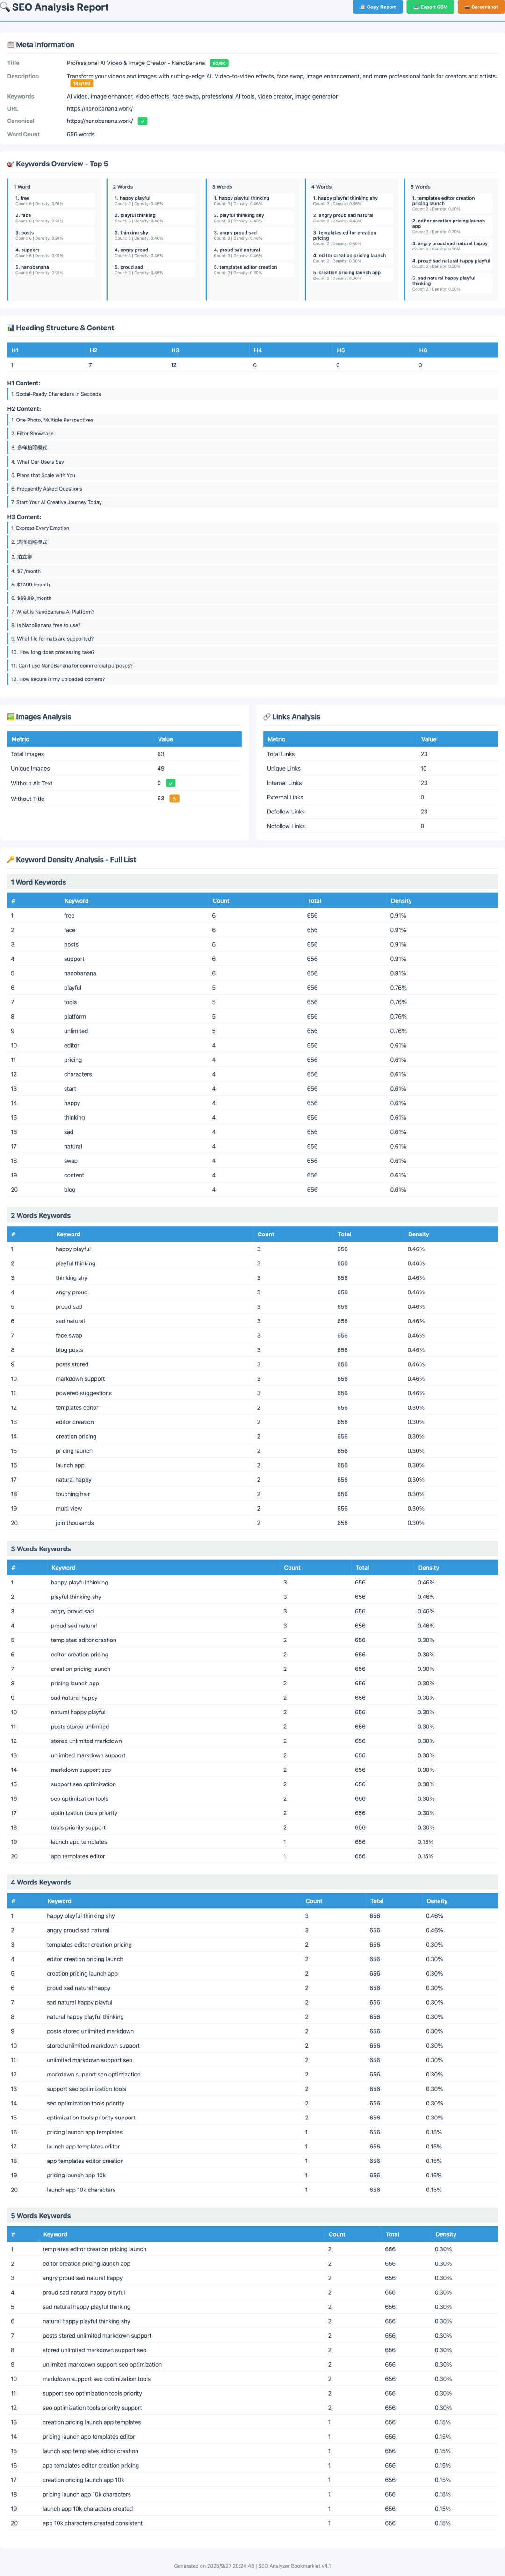Click the green check next to Canonical URL
The width and height of the screenshot is (505, 2576).
click(x=142, y=121)
